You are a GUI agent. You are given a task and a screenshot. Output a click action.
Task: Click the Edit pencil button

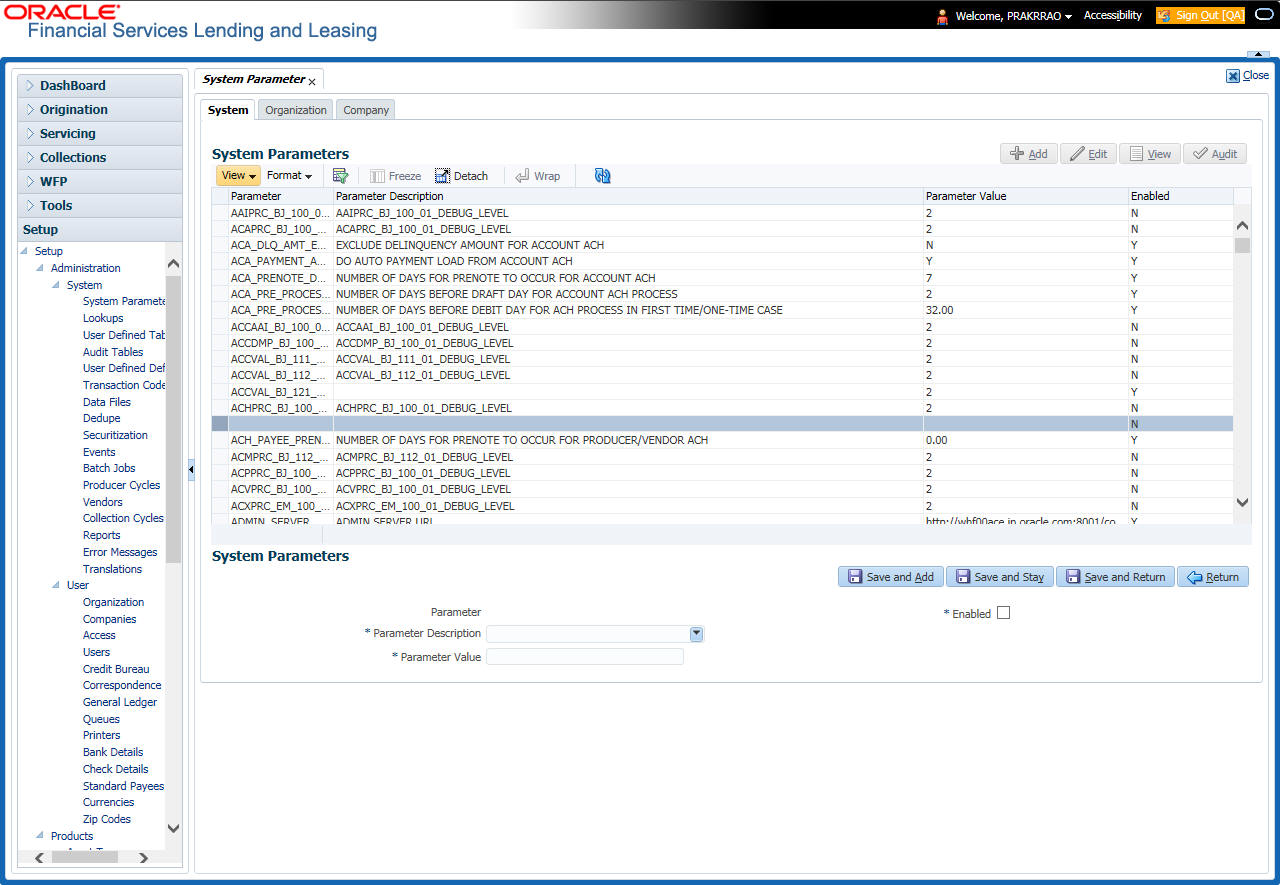coord(1088,154)
